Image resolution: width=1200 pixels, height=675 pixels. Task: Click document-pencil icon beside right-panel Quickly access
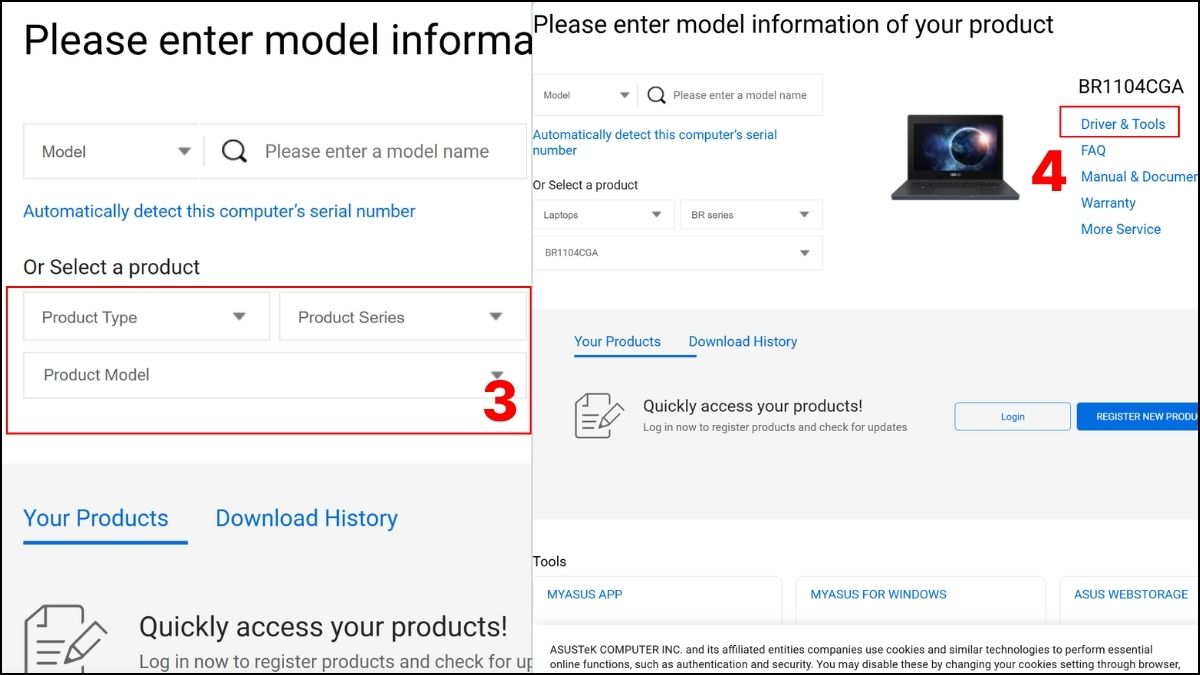pos(599,416)
